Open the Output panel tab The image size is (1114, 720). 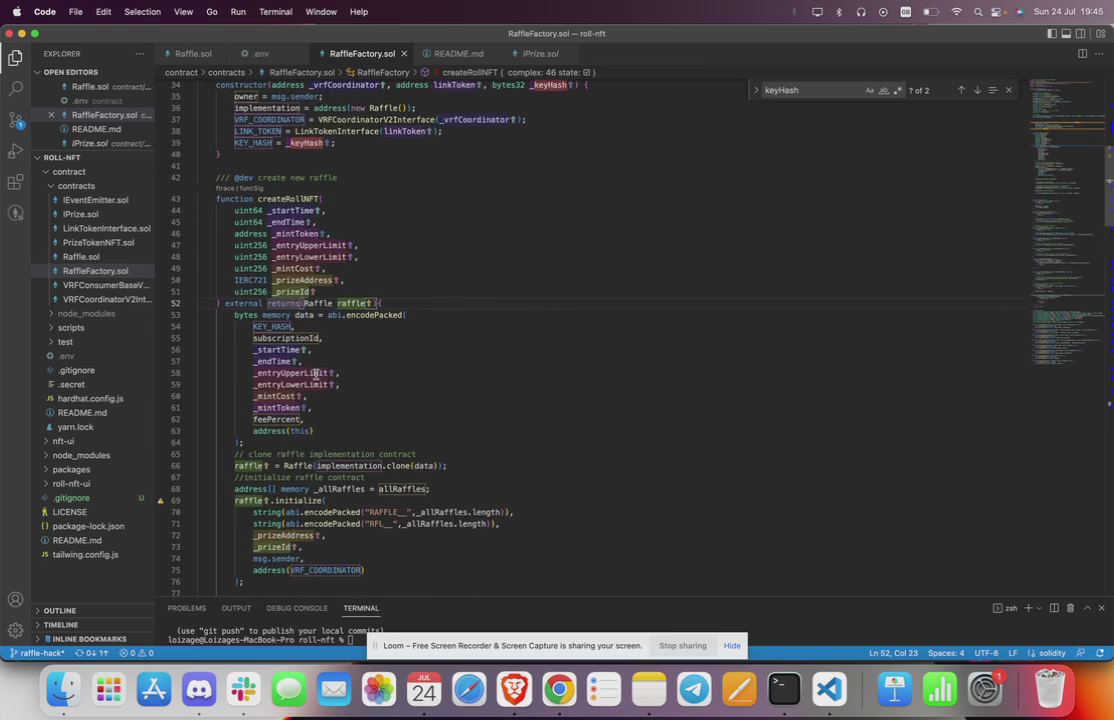[236, 608]
